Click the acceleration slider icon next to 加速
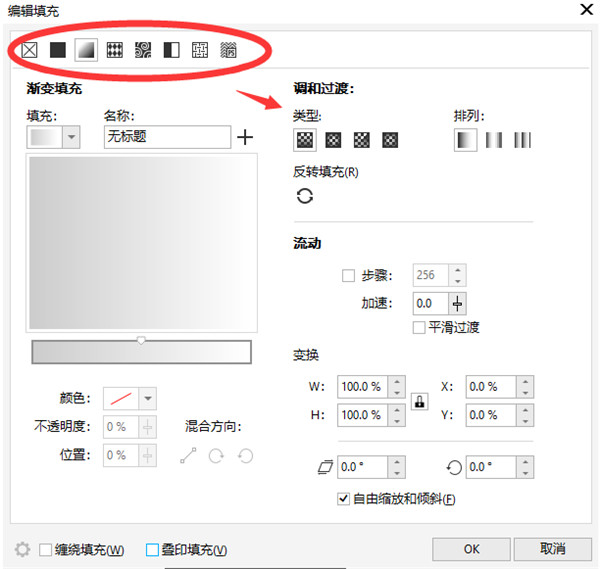The width and height of the screenshot is (600, 569). (457, 304)
